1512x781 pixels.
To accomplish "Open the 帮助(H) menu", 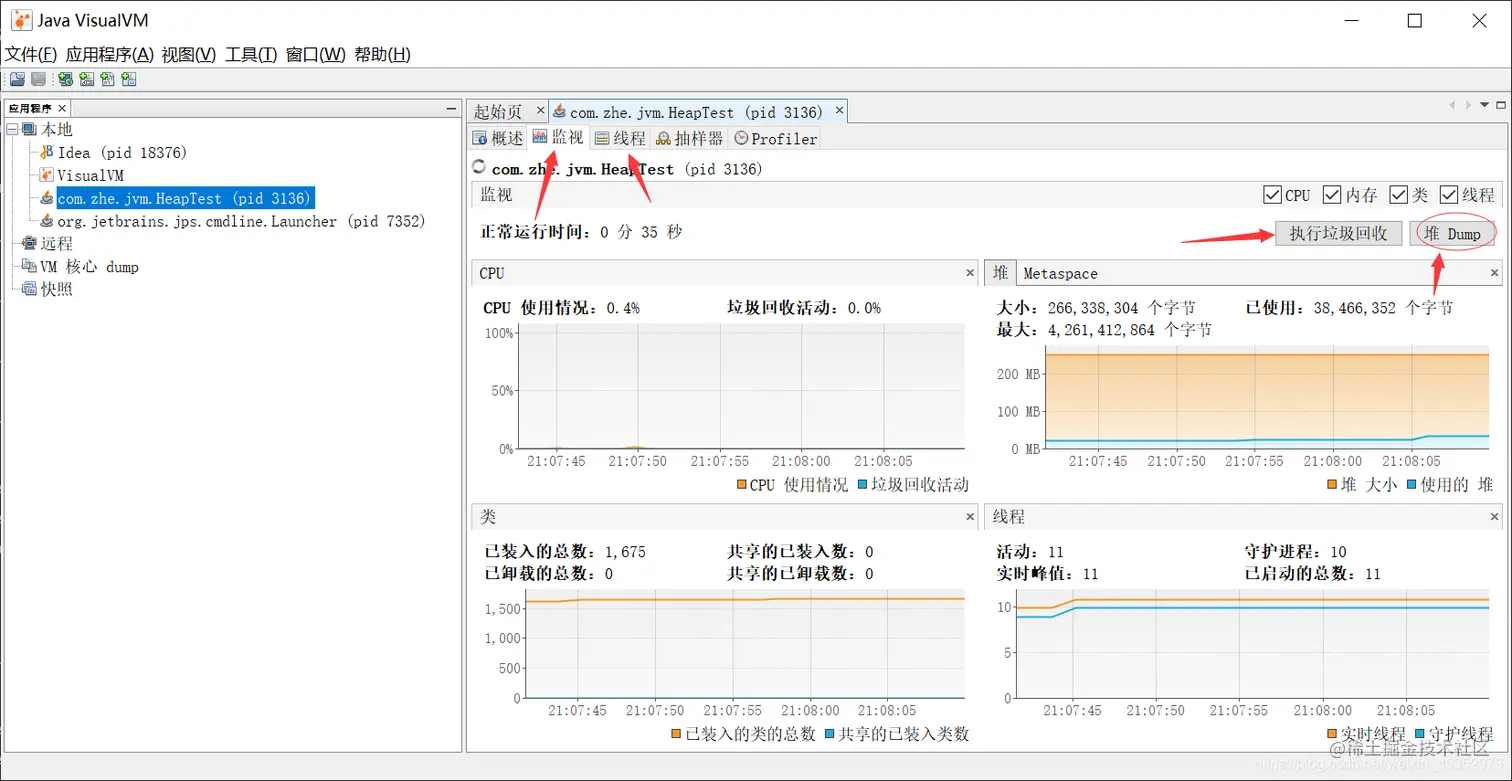I will click(x=383, y=54).
